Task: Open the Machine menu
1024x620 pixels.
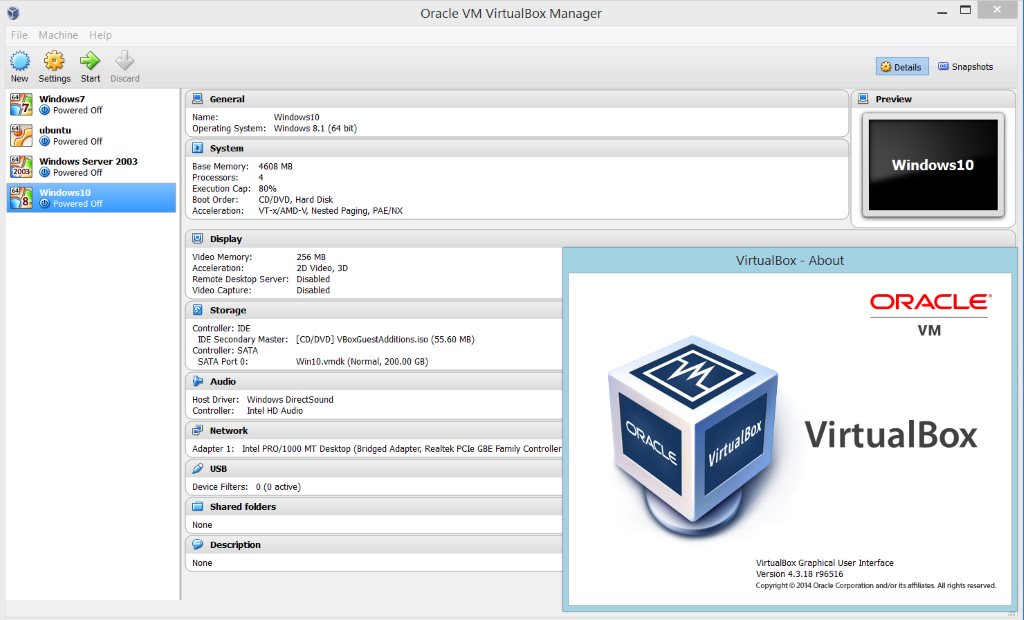Action: [58, 35]
